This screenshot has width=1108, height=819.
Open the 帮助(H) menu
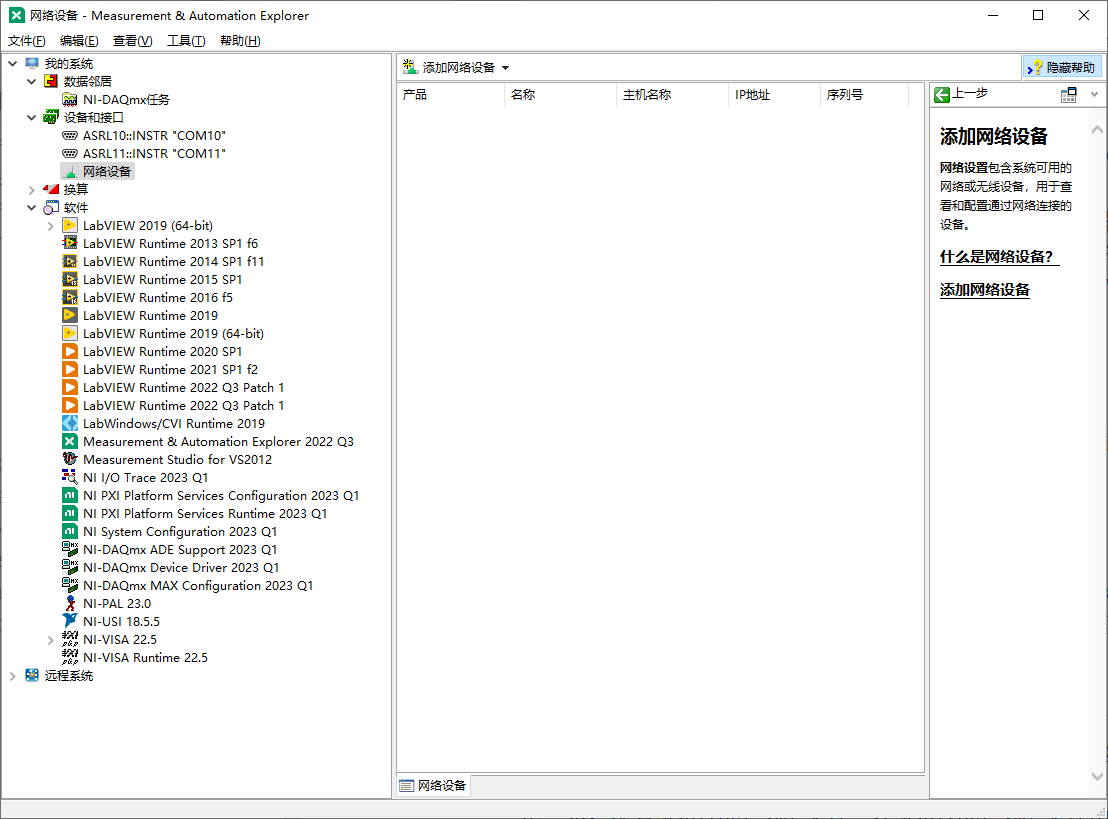(x=240, y=41)
